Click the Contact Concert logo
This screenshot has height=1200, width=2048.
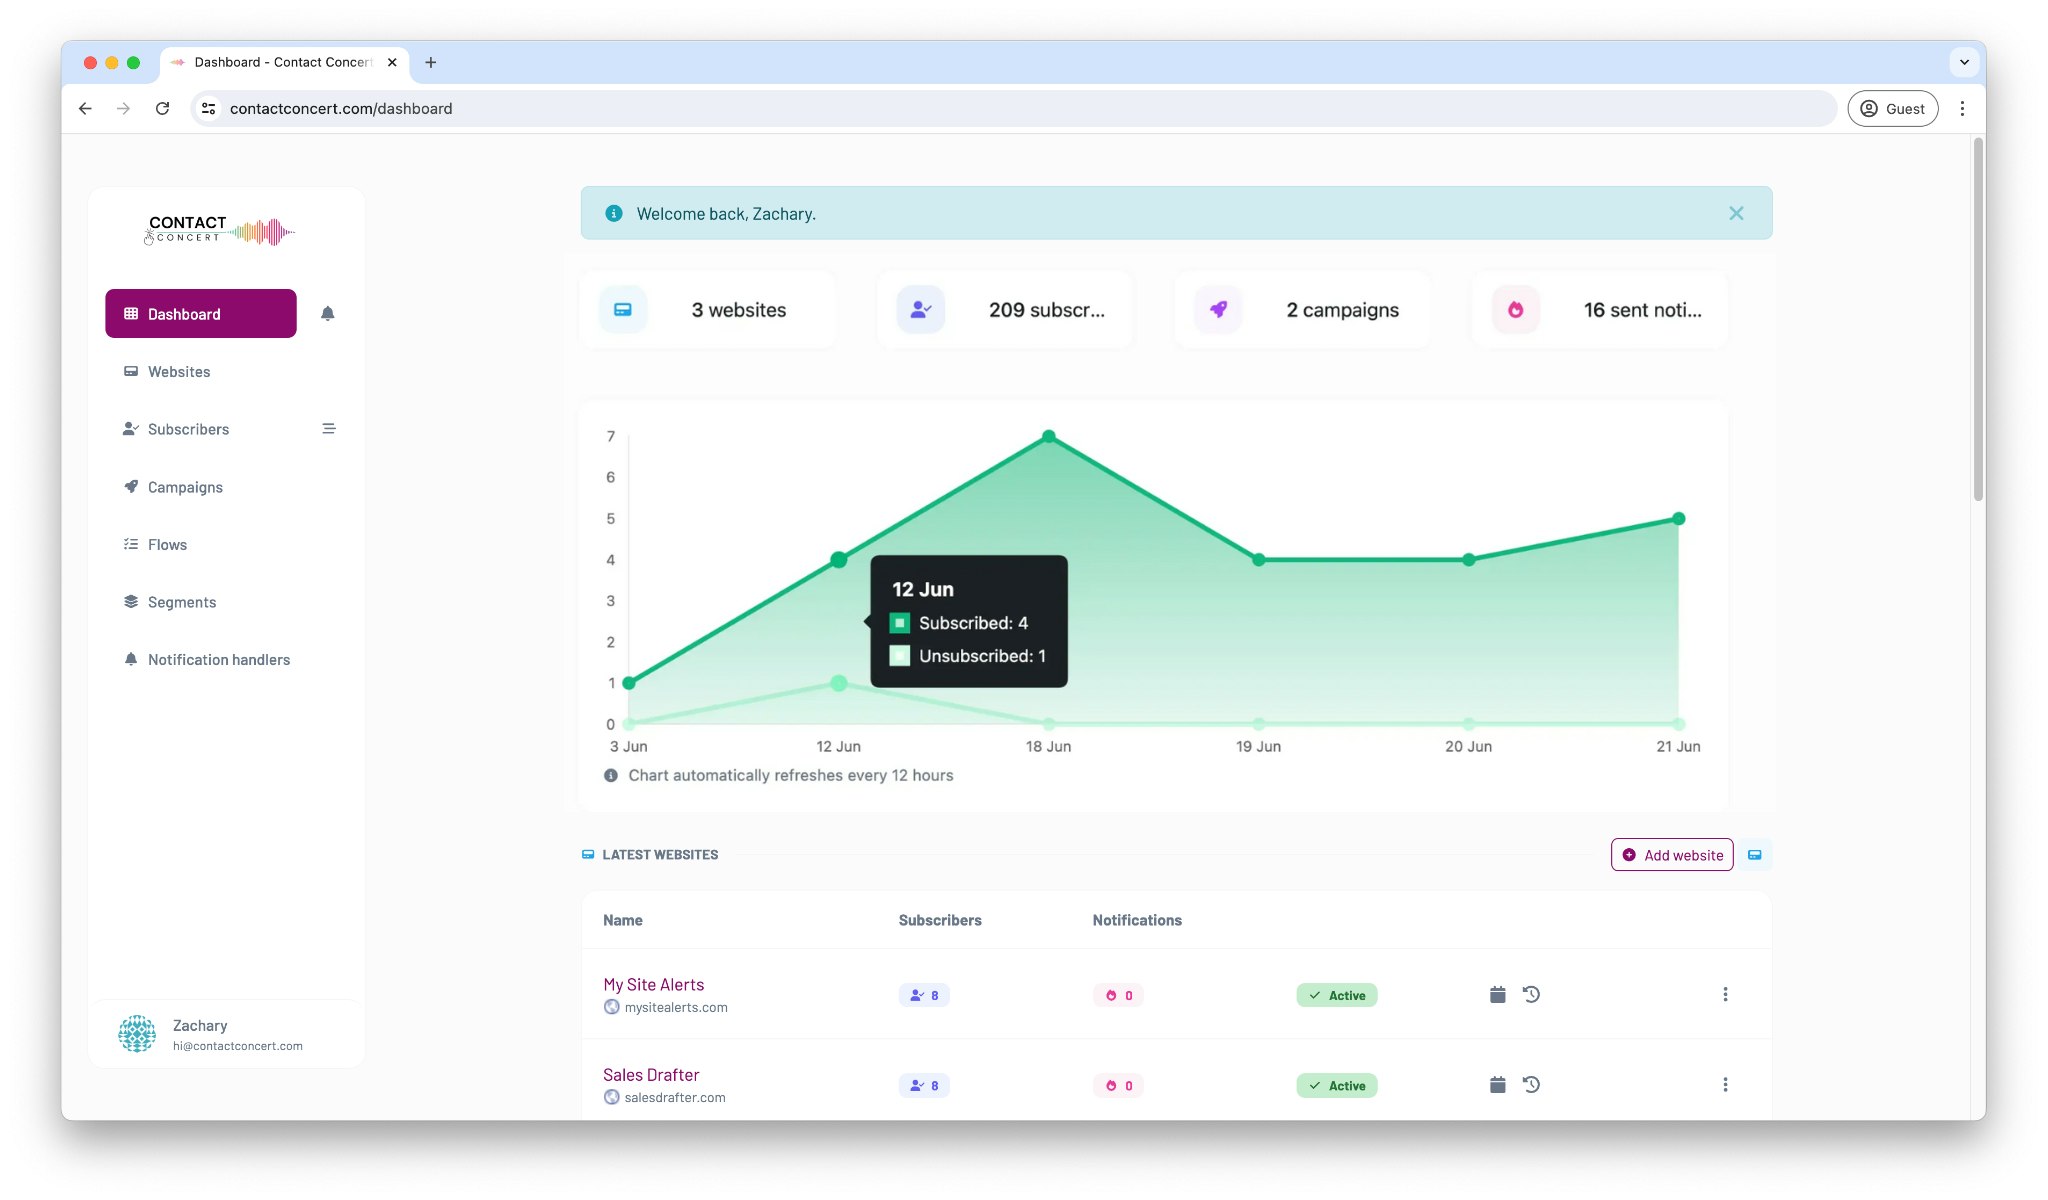[220, 231]
